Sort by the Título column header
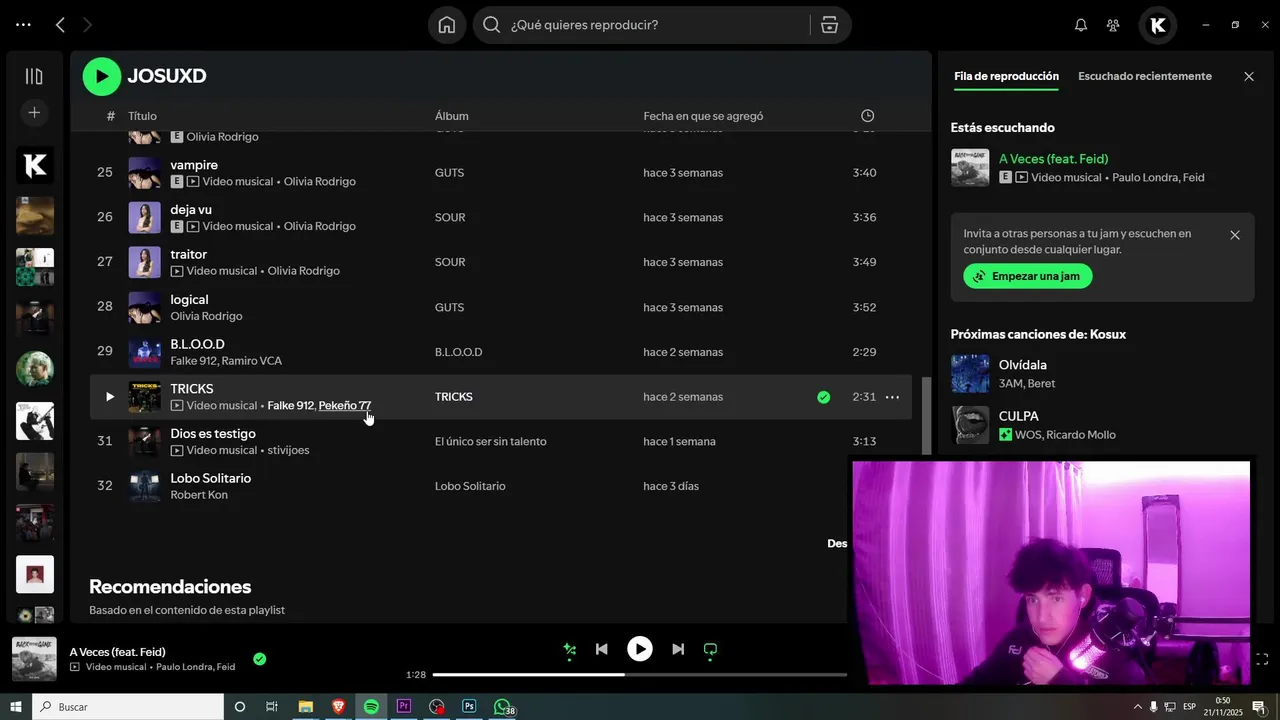 click(142, 116)
